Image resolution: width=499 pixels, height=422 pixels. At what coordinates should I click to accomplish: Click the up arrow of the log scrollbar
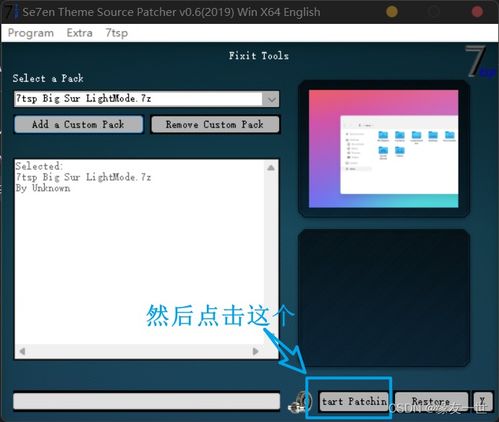point(271,167)
